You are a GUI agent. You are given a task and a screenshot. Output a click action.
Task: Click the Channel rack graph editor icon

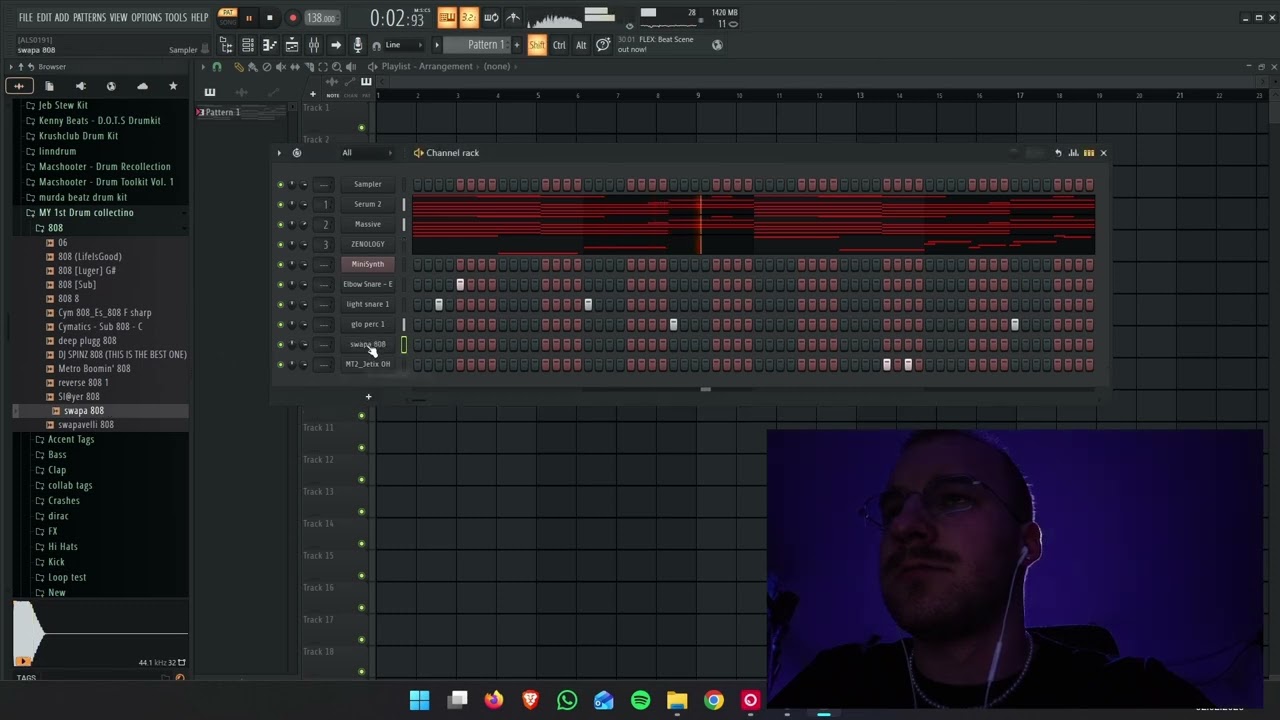pos(1073,153)
